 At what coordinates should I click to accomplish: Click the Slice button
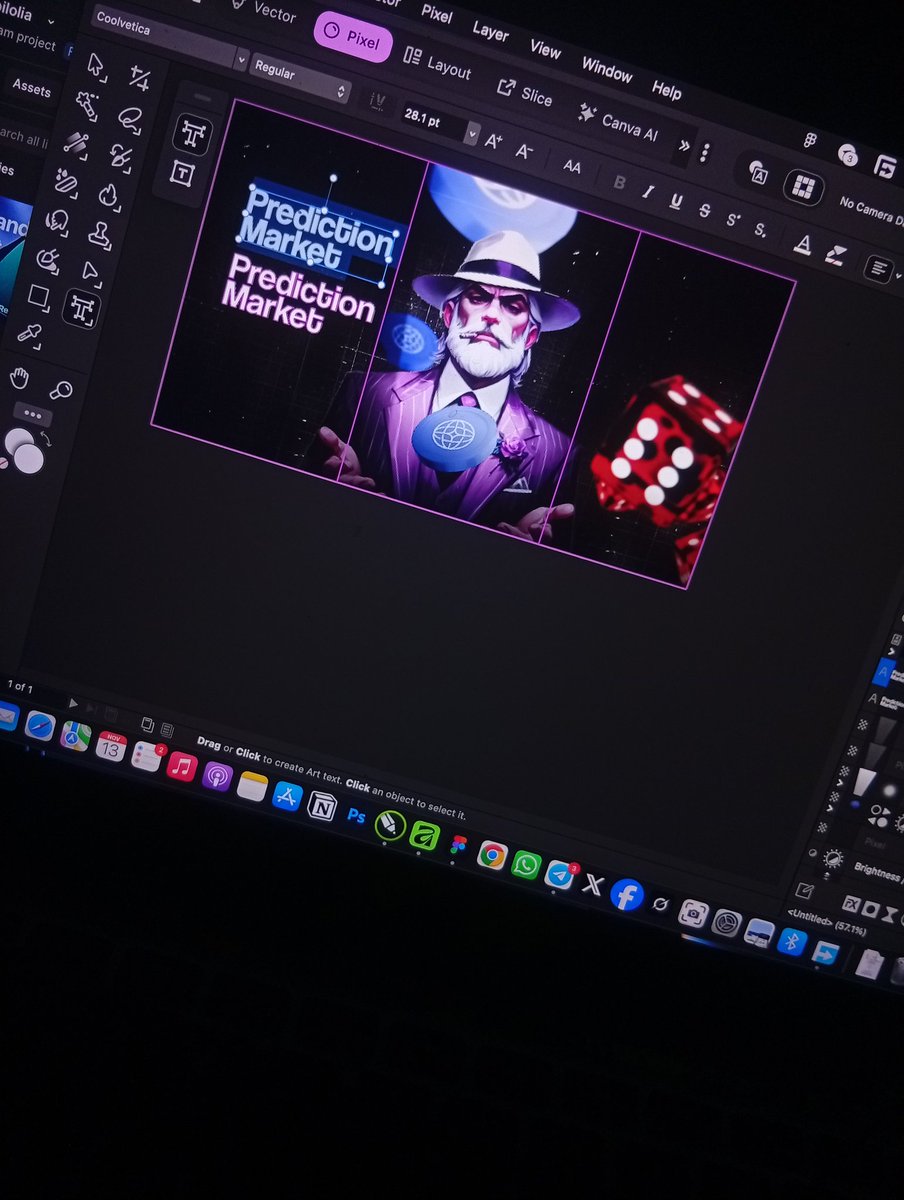(526, 92)
